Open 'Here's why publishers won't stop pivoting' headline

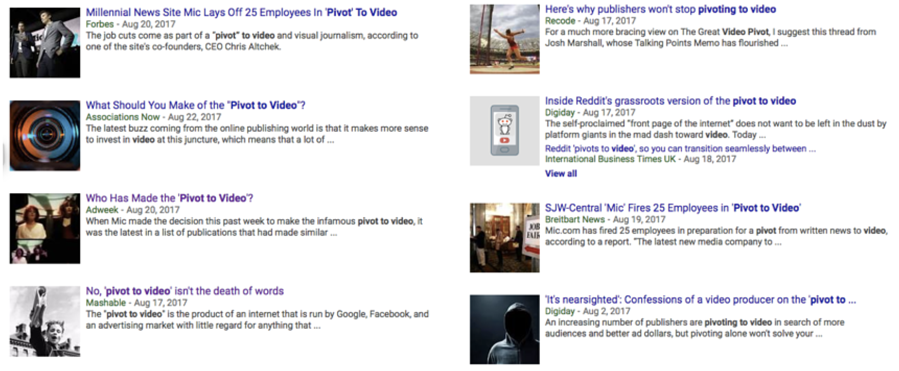coord(660,9)
